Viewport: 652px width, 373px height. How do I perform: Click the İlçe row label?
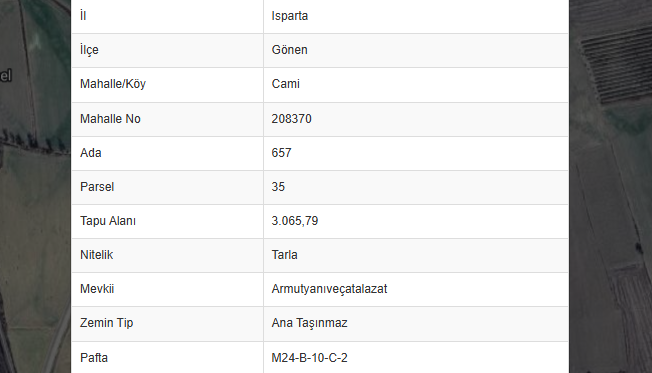(89, 50)
